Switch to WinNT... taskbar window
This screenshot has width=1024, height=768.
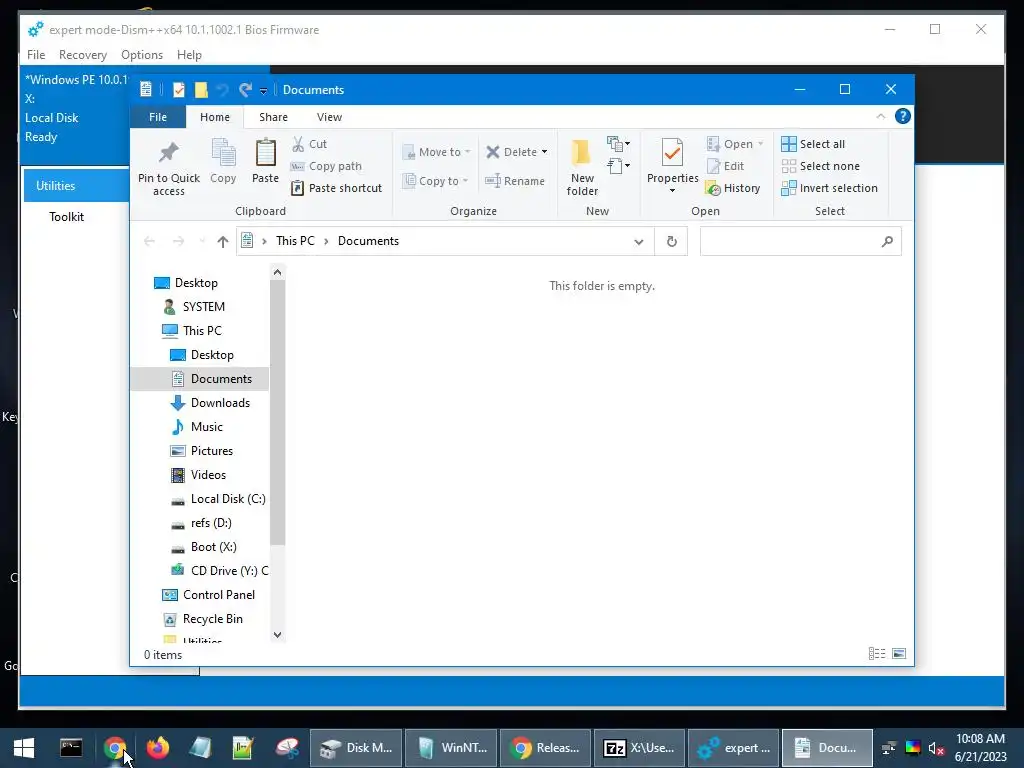coord(451,748)
